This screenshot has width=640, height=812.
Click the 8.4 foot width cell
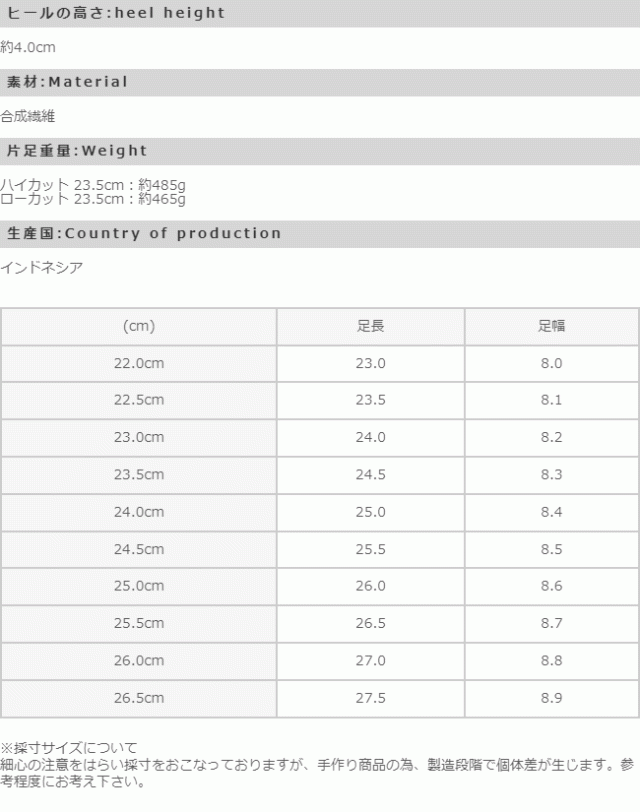[x=551, y=512]
